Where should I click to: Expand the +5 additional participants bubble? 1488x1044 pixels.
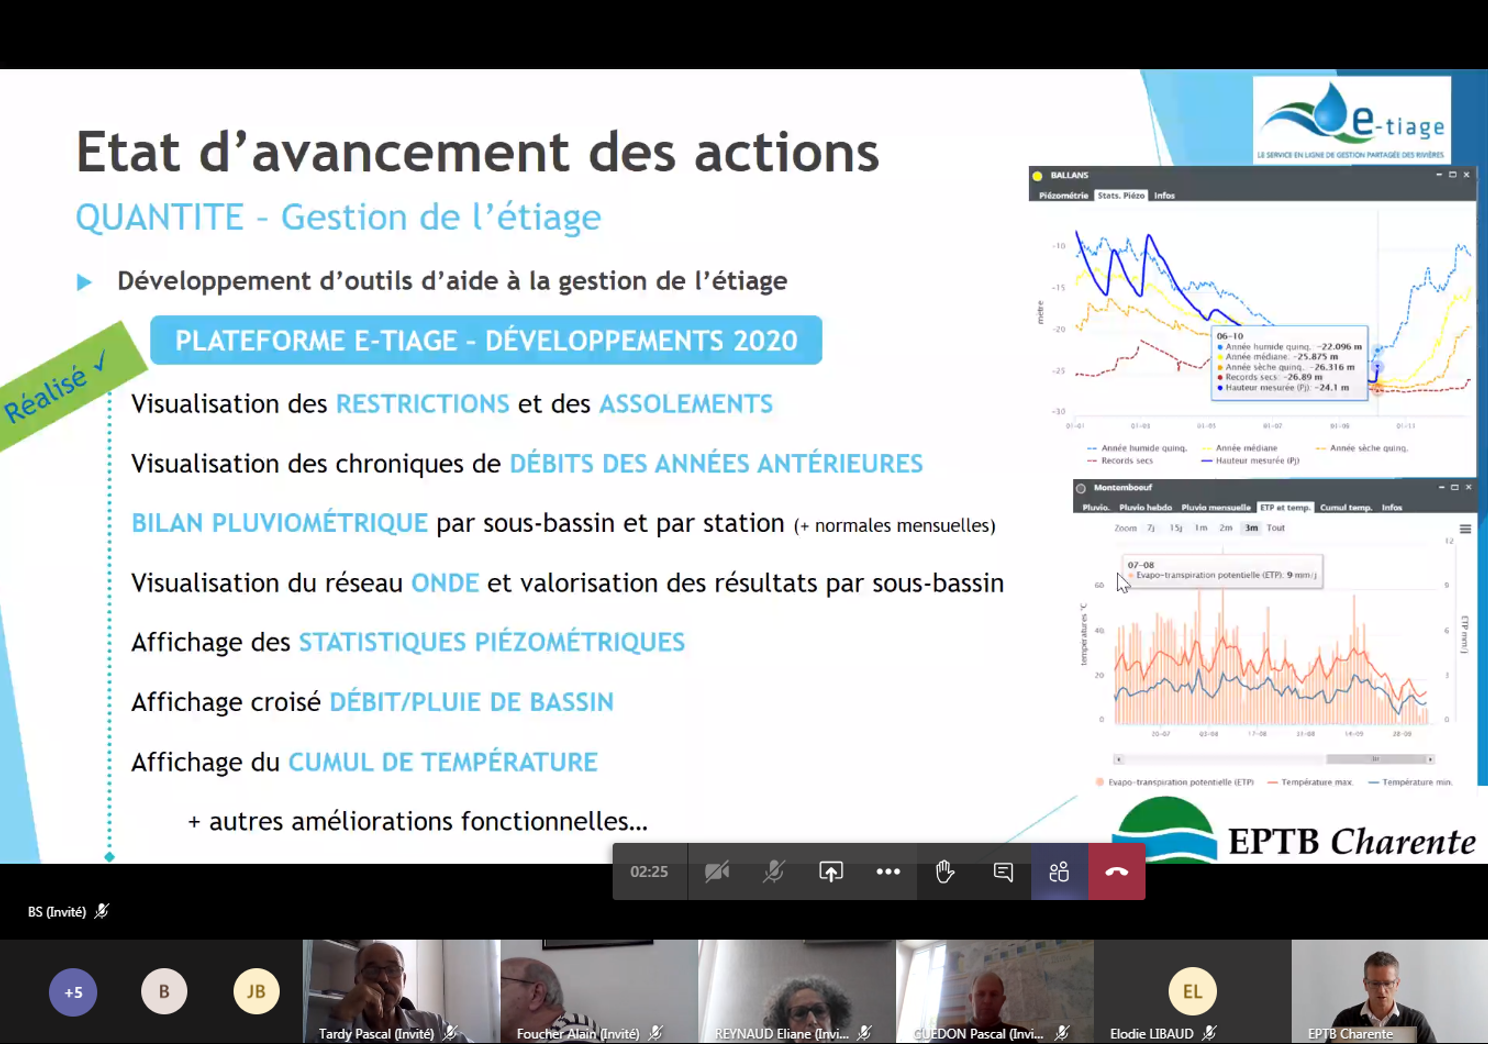click(73, 992)
